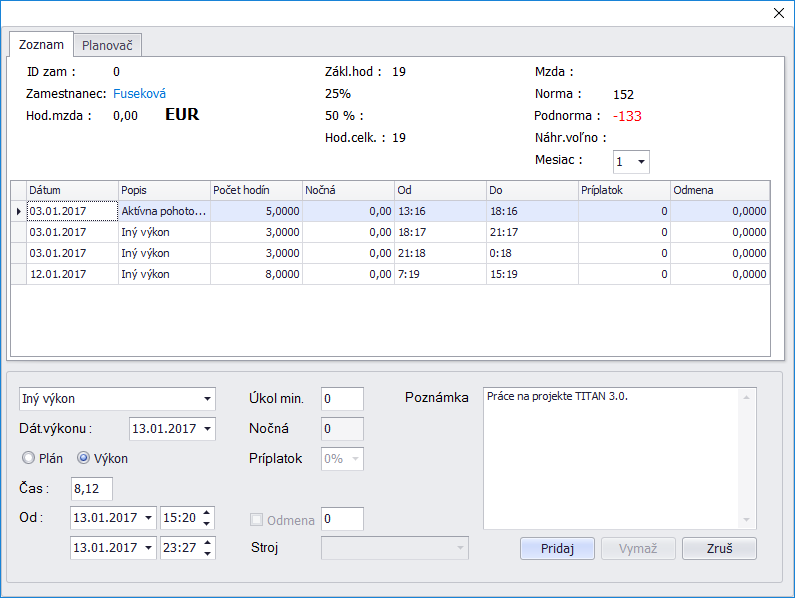Expand the Iný výkon type dropdown
Viewport: 795px width, 598px height.
[x=206, y=399]
